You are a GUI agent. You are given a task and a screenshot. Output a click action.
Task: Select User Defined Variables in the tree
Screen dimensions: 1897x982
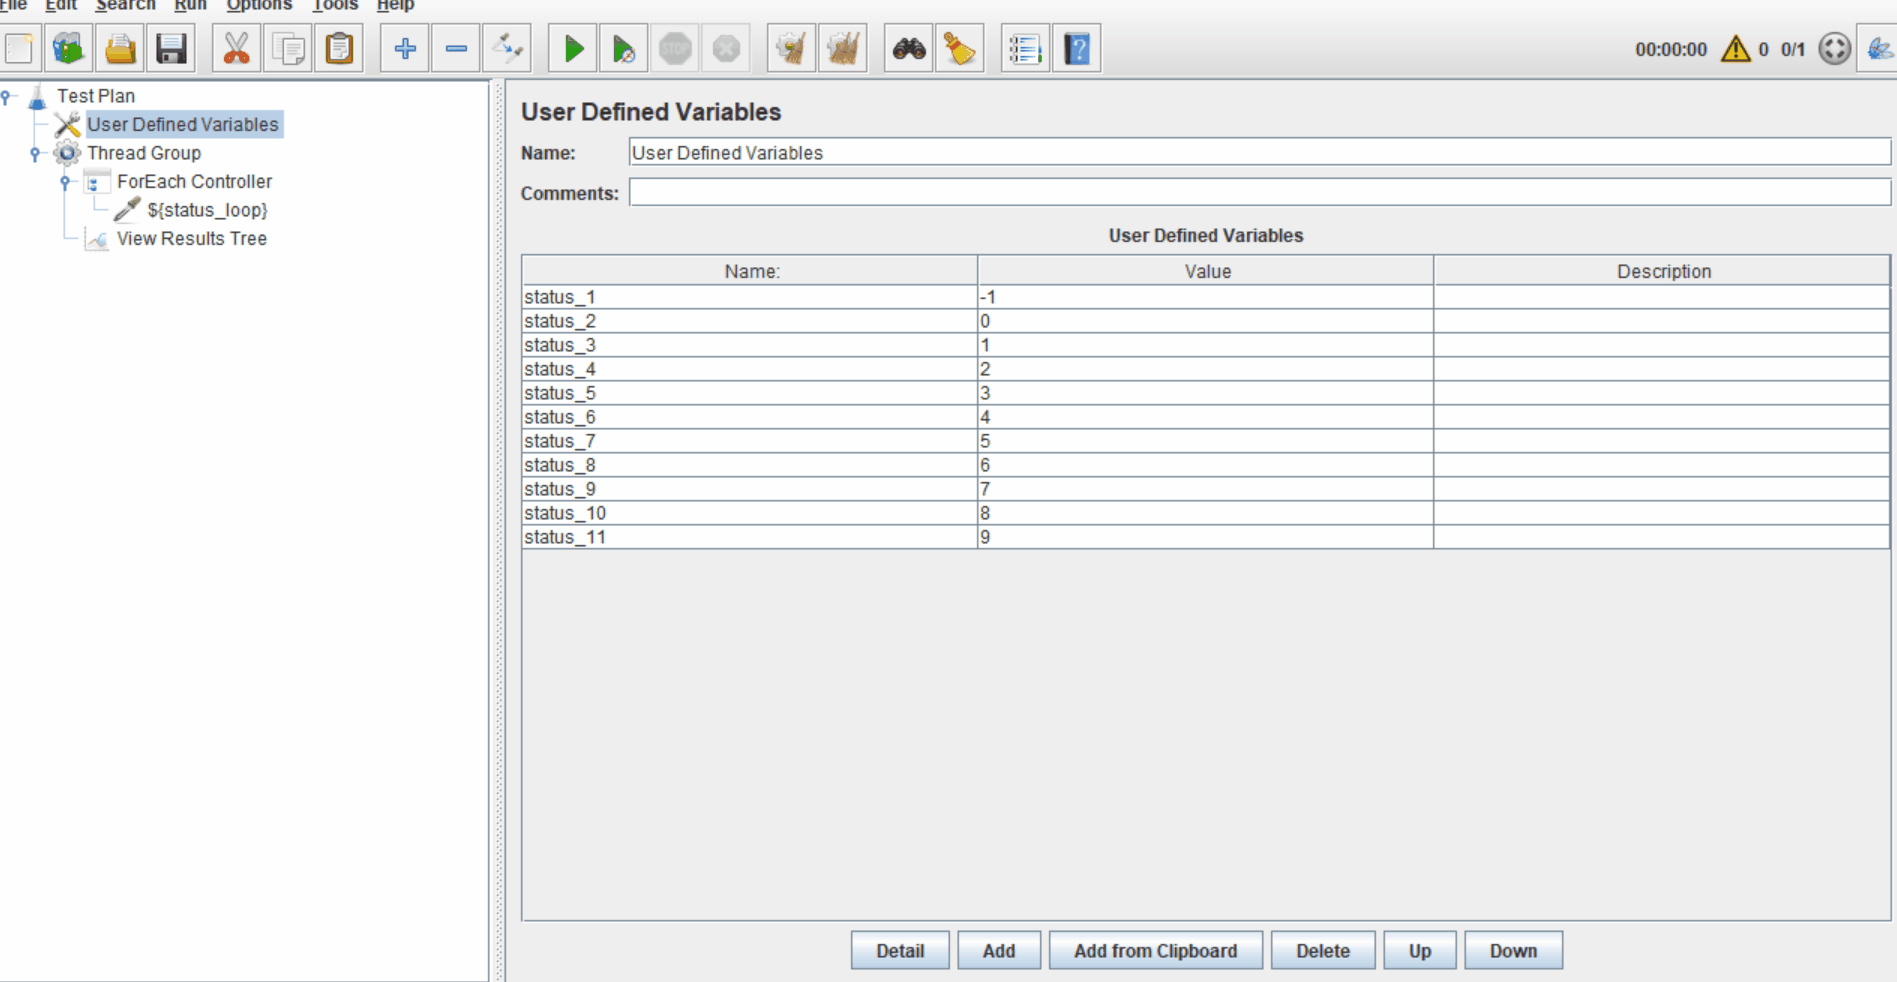(x=183, y=124)
